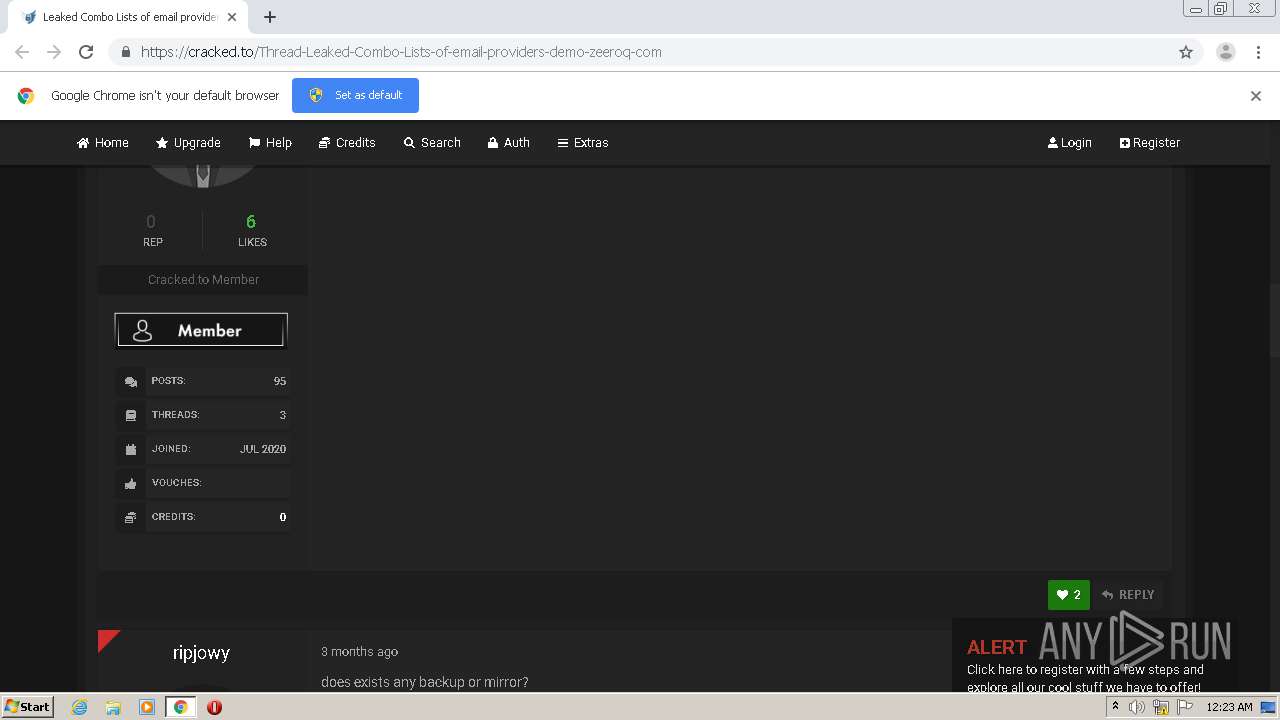Open file explorer from taskbar
This screenshot has width=1280, height=720.
point(113,707)
